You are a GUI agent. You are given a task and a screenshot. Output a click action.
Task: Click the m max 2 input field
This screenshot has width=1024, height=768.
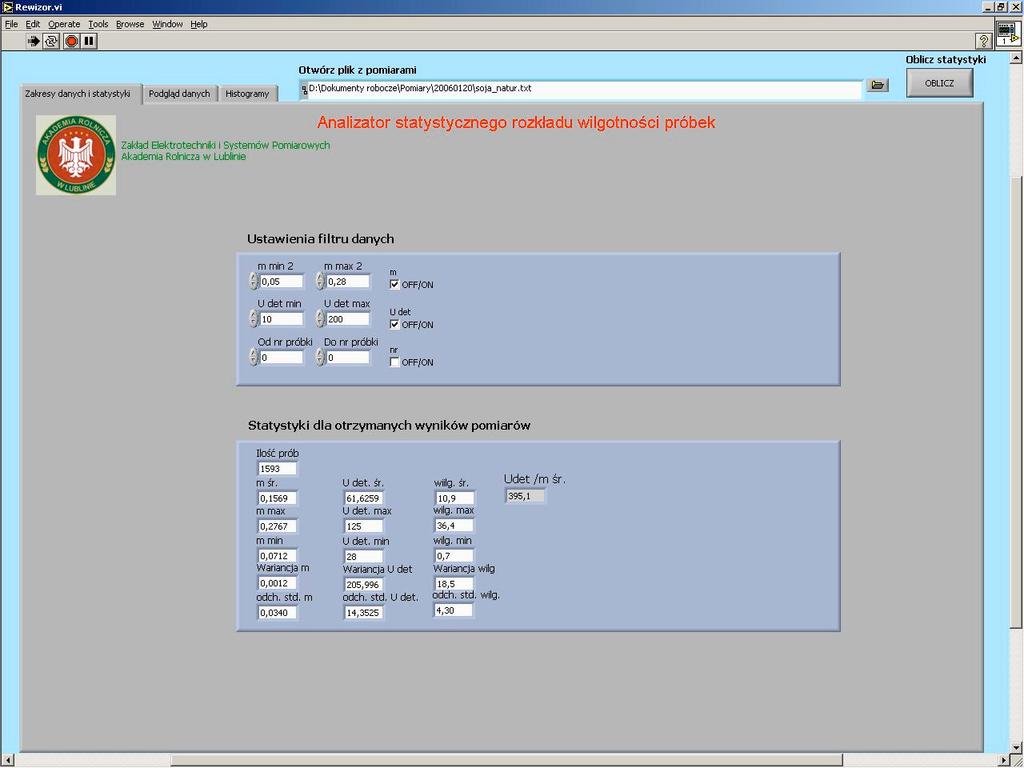pos(348,281)
